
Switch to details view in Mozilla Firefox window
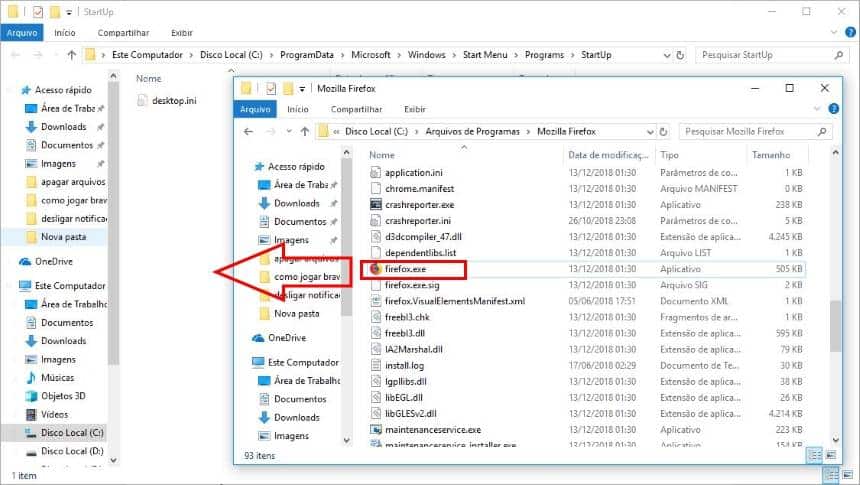pos(815,455)
